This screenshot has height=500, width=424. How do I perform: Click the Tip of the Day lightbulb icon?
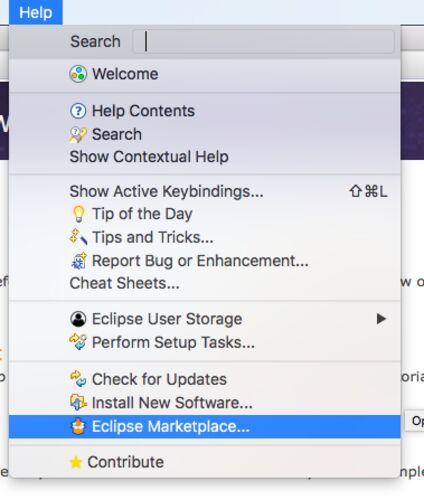click(x=78, y=214)
